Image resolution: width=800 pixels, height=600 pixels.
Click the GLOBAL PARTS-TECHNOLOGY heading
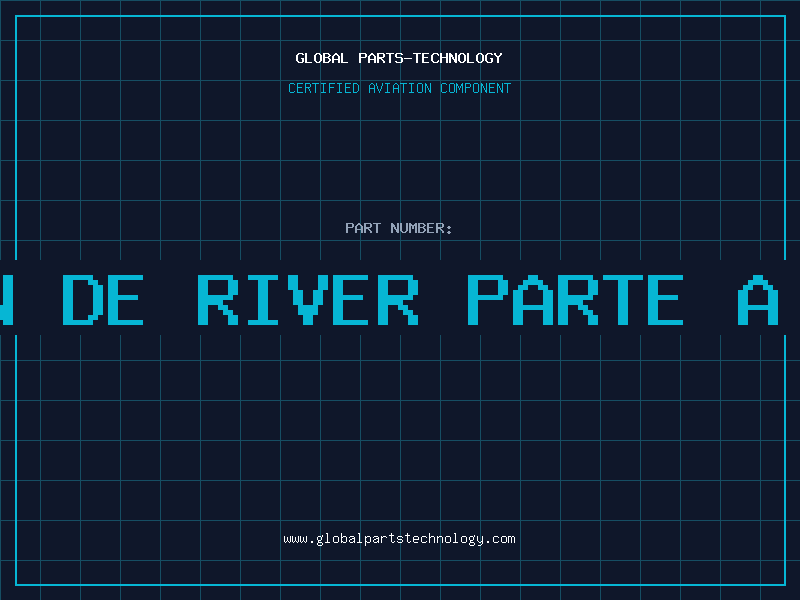pos(399,58)
